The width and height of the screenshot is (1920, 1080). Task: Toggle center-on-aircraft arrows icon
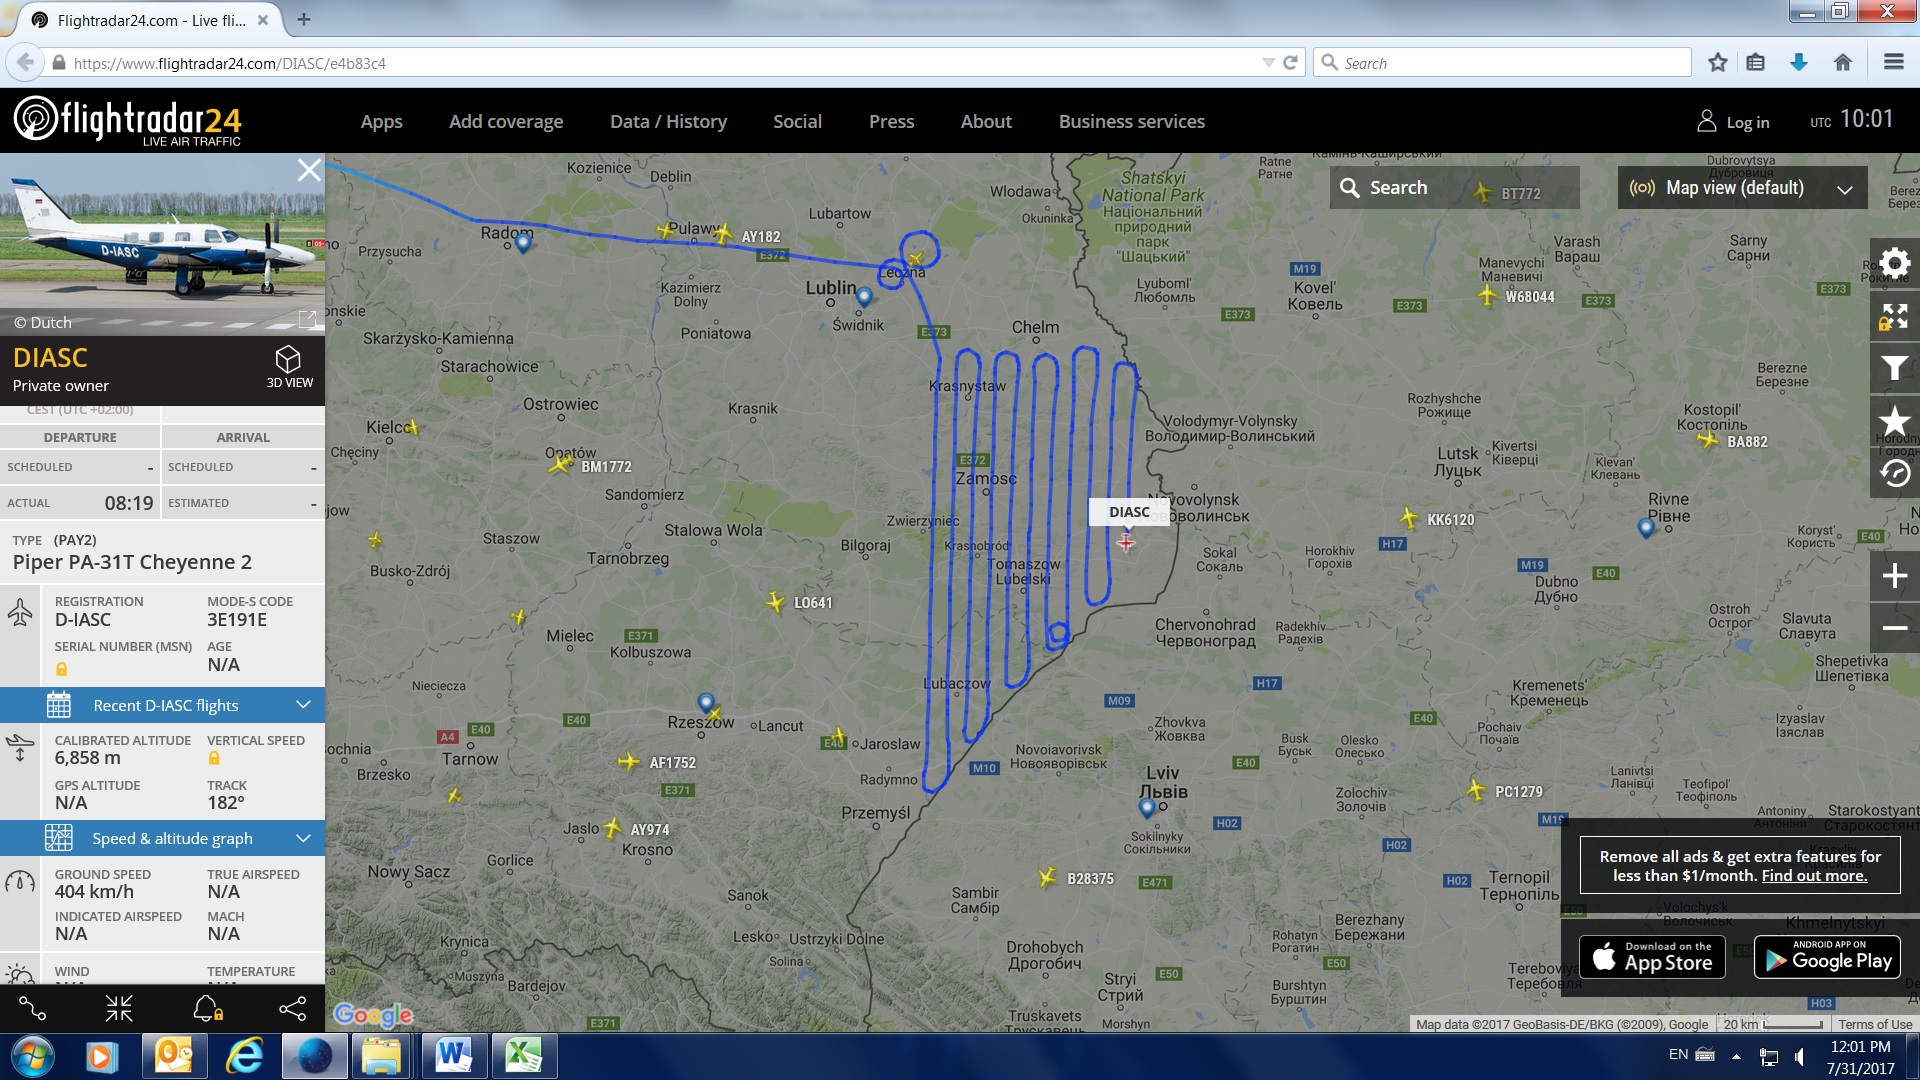(119, 1009)
